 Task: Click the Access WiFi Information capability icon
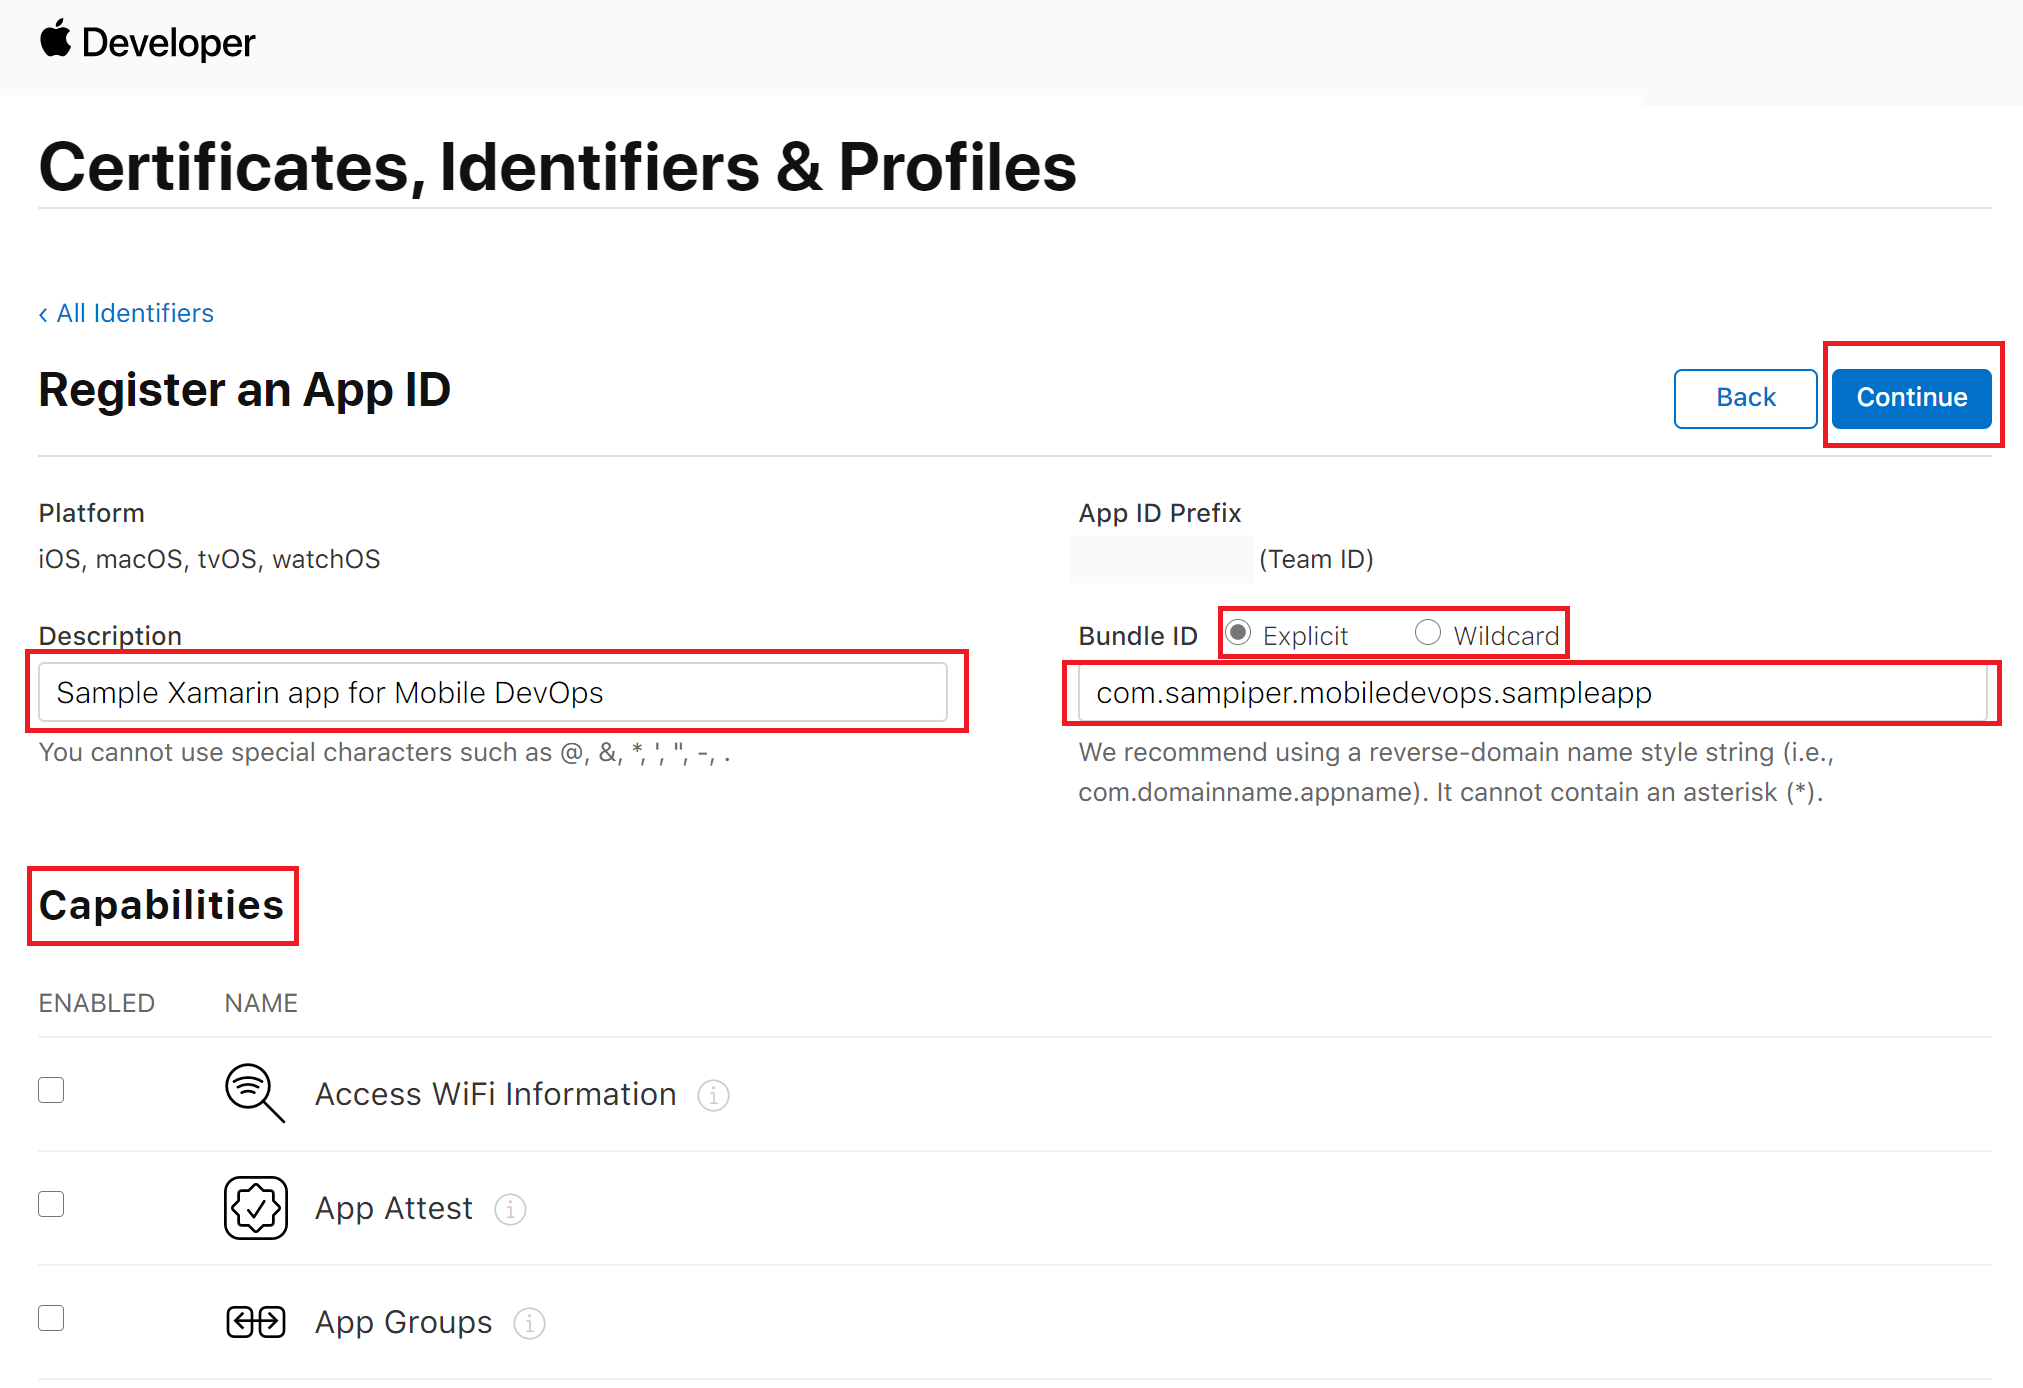pos(255,1093)
